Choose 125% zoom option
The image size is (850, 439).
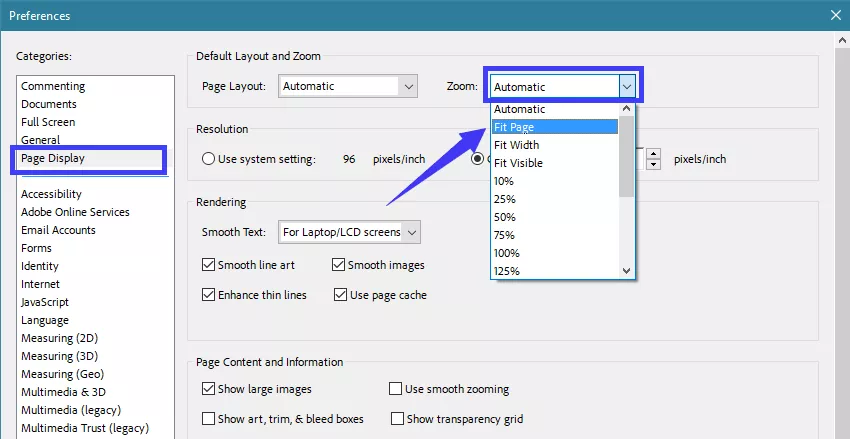(555, 271)
